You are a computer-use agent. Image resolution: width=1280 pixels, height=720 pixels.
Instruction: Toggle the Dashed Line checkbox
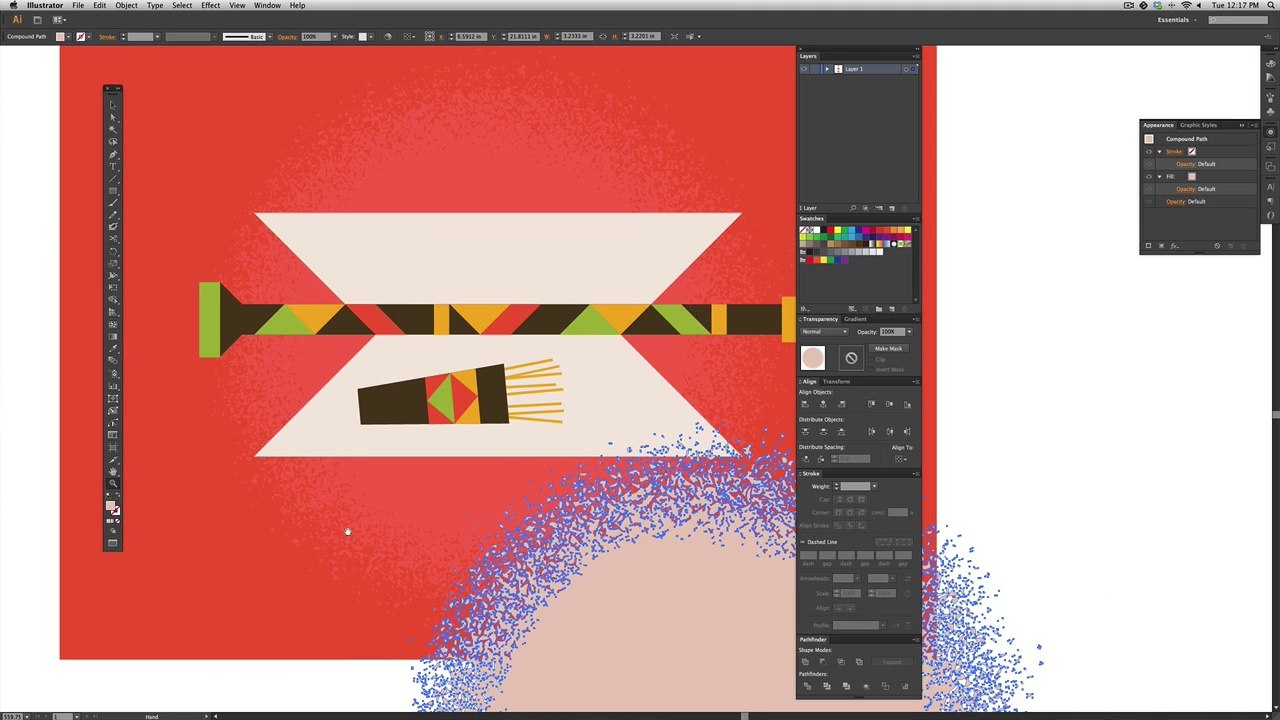[x=802, y=542]
